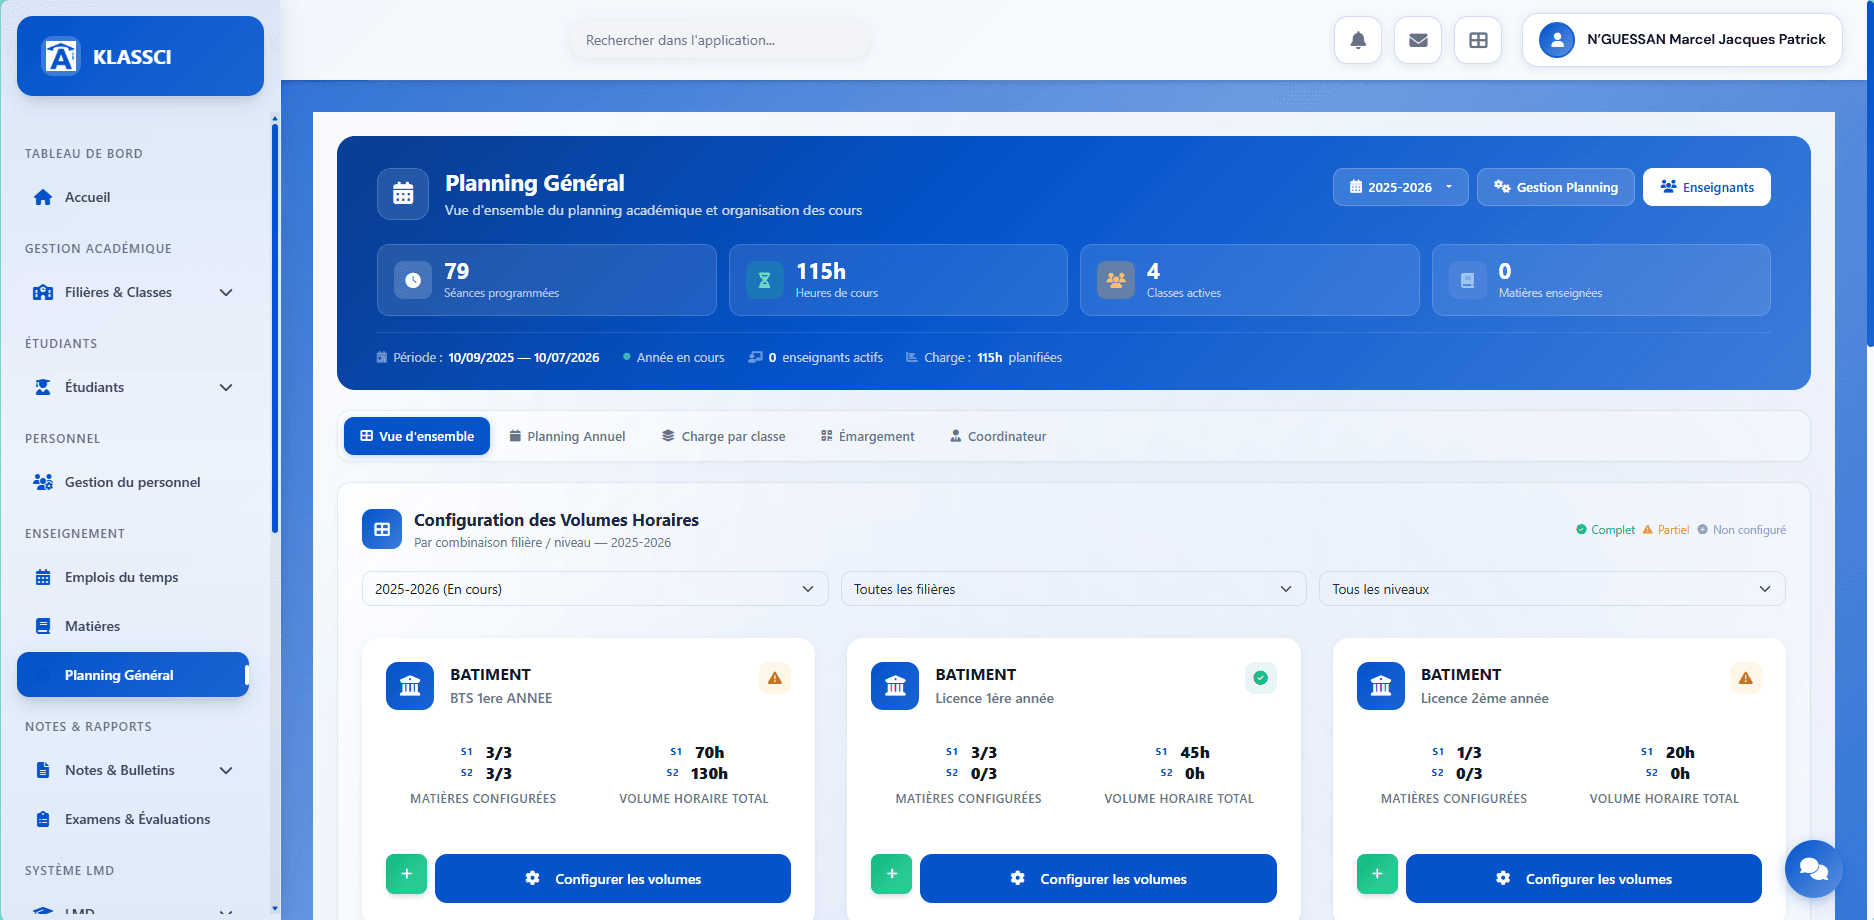Click the Gestion Planning button
Screen dimensions: 1874x920
[x=1555, y=187]
